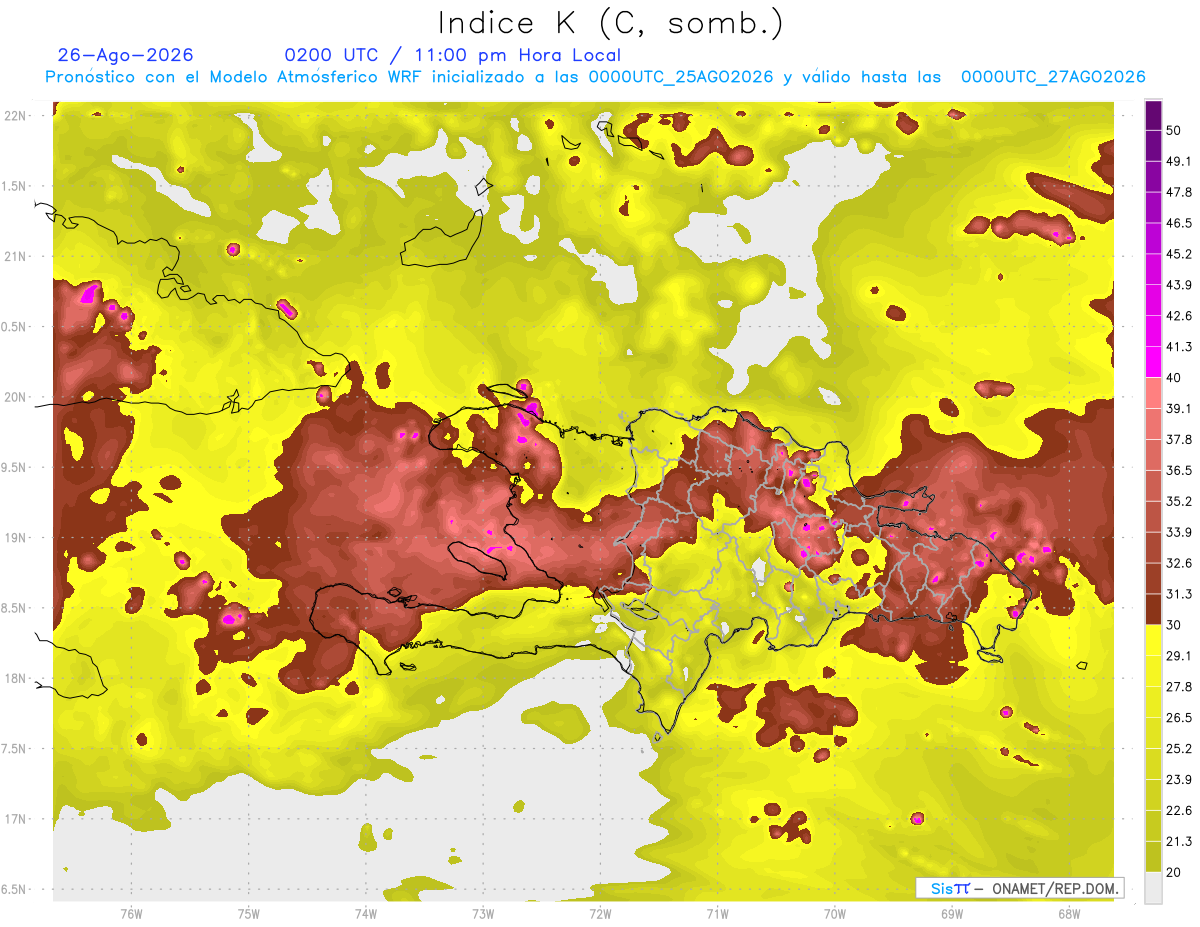Click the '74W' longitude axis label
The height and width of the screenshot is (927, 1200).
point(366,914)
